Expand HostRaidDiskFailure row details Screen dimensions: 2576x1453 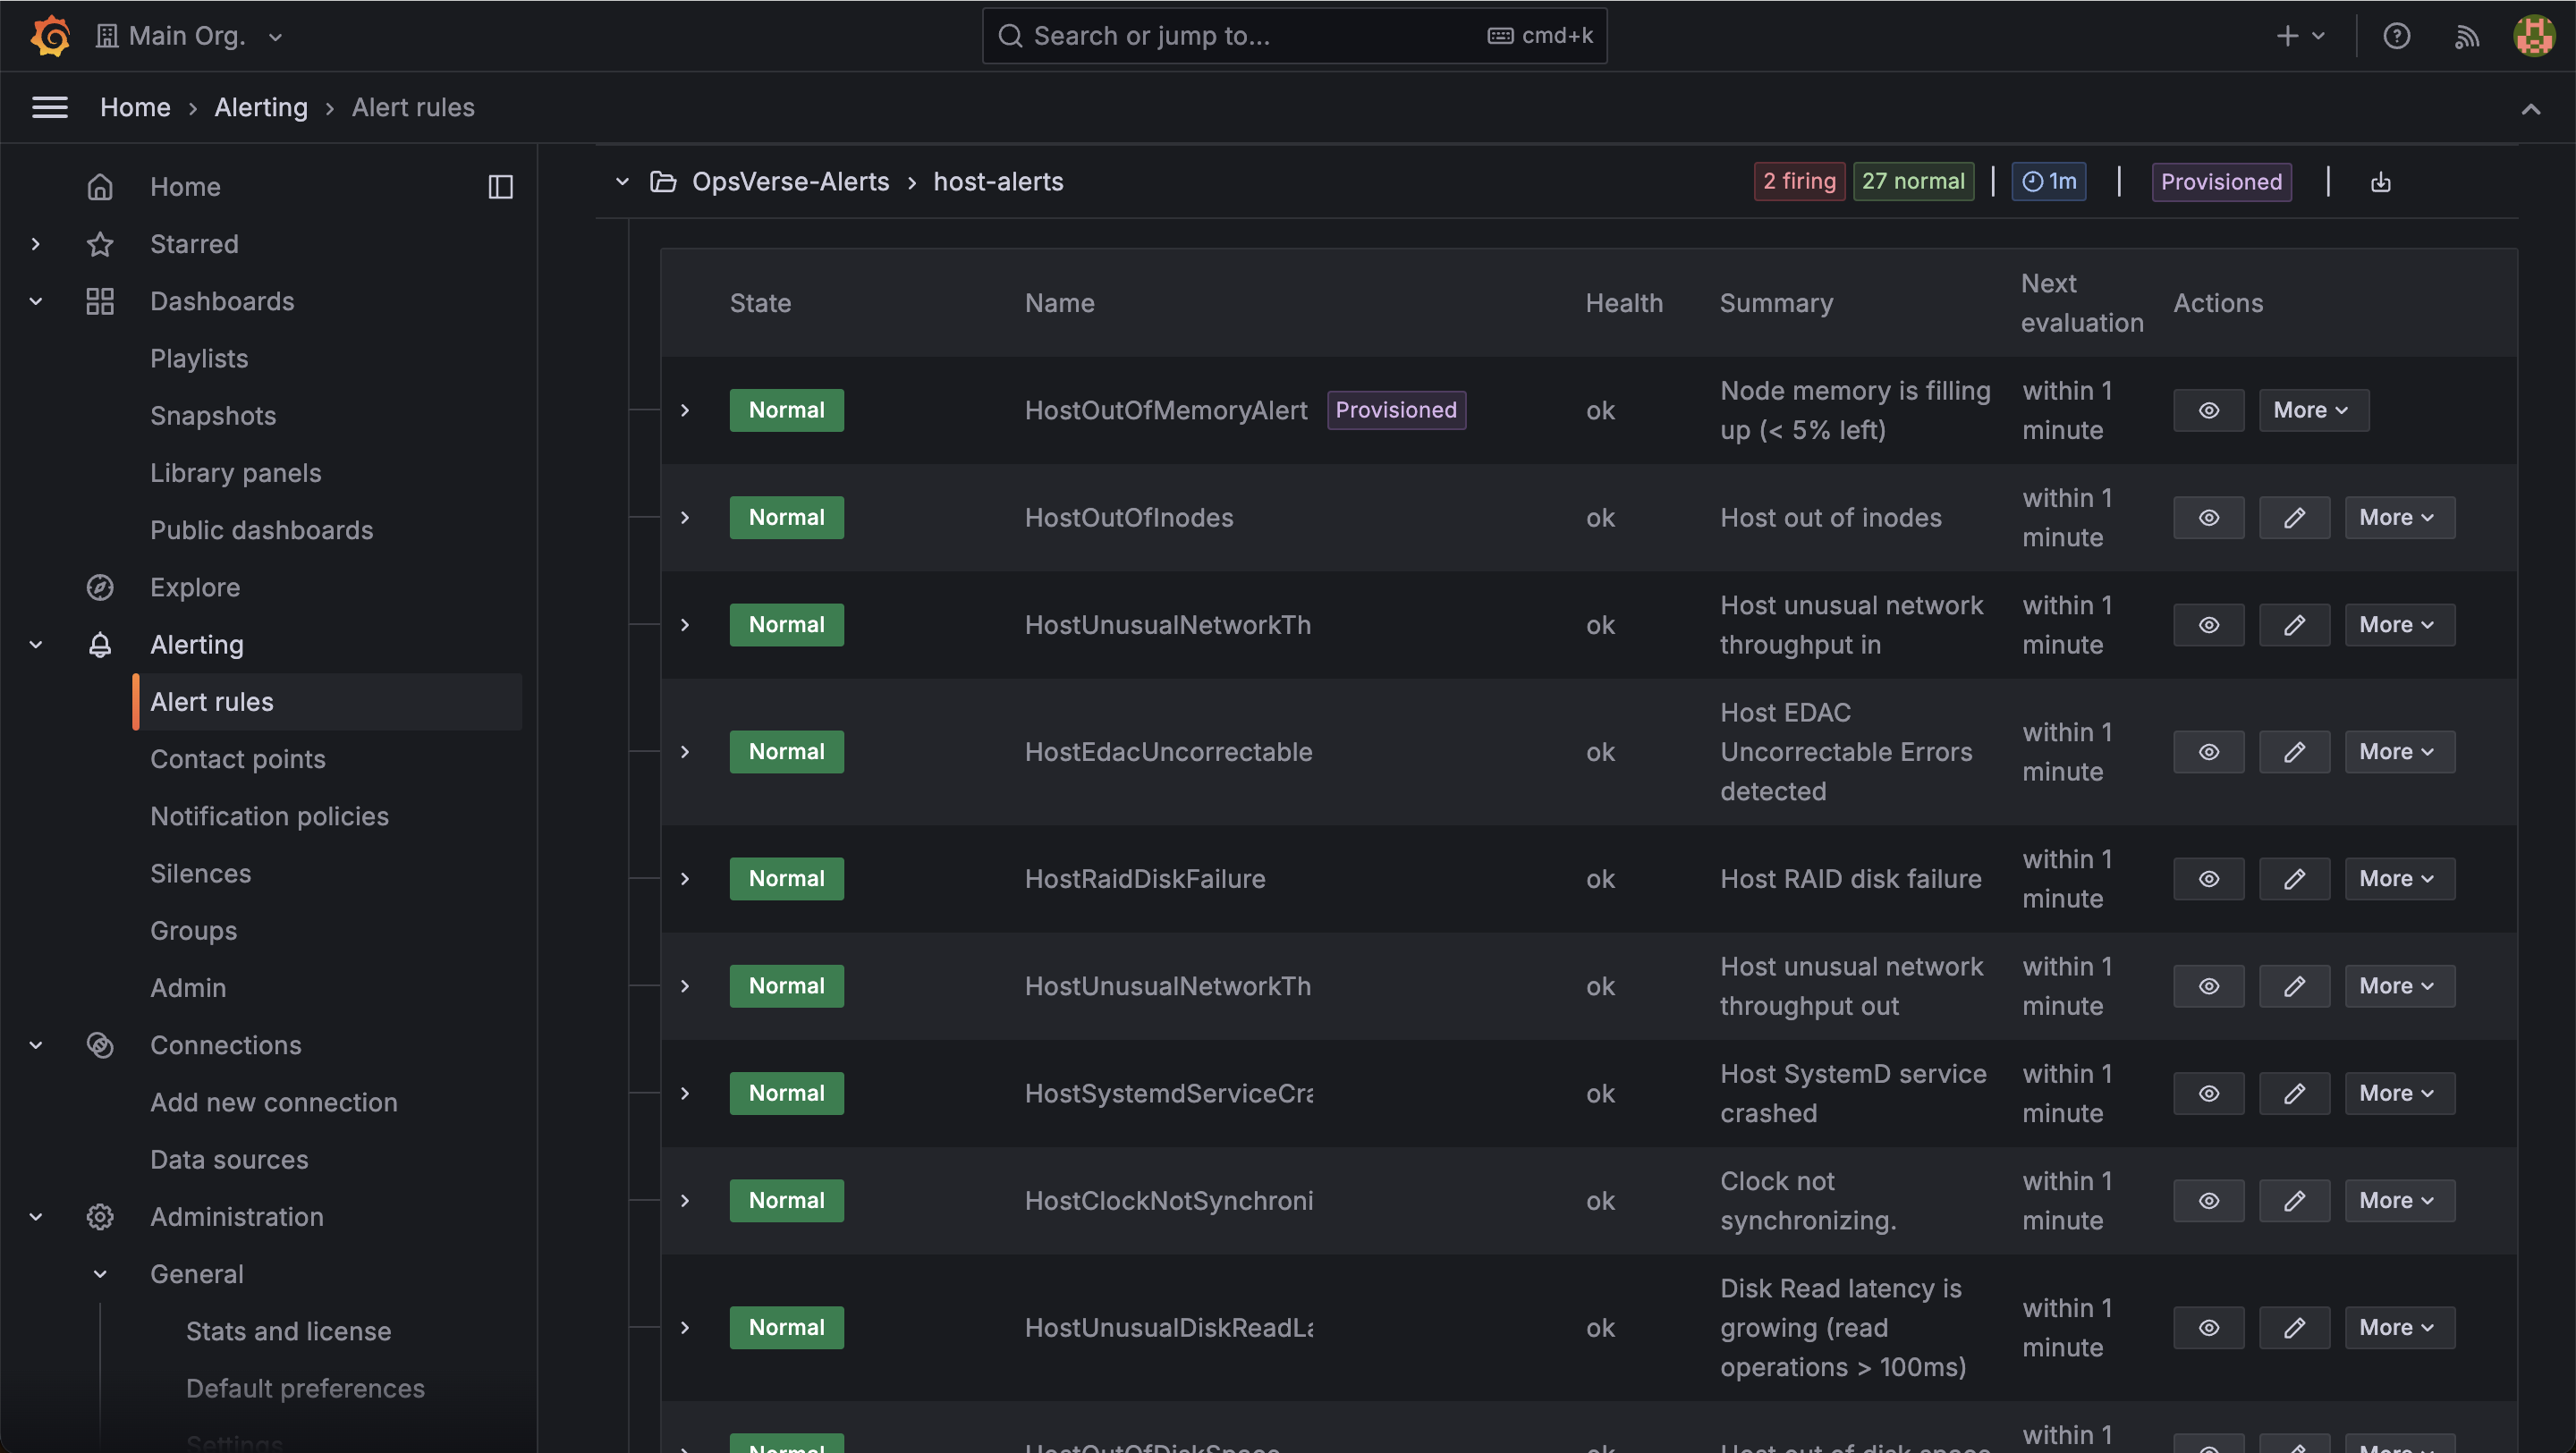click(x=685, y=879)
